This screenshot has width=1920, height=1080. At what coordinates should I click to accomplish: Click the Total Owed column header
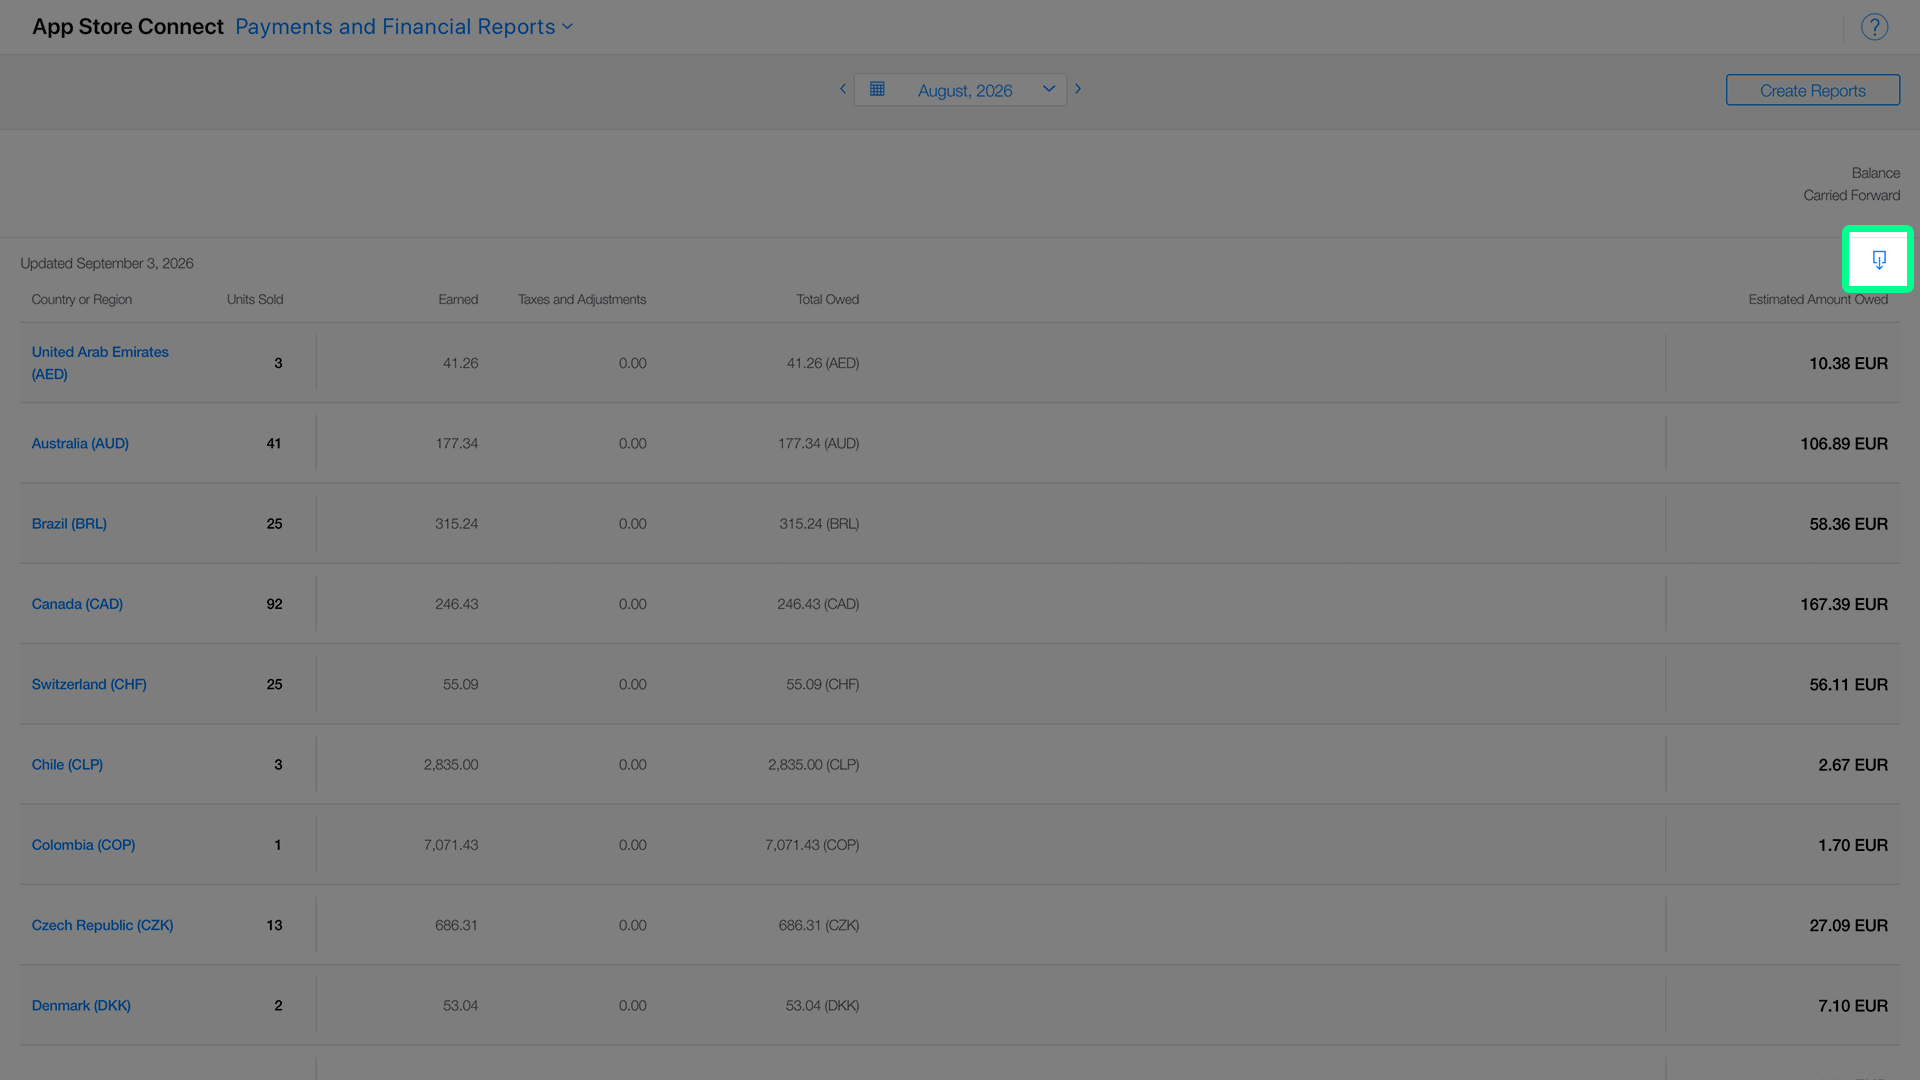pos(828,300)
